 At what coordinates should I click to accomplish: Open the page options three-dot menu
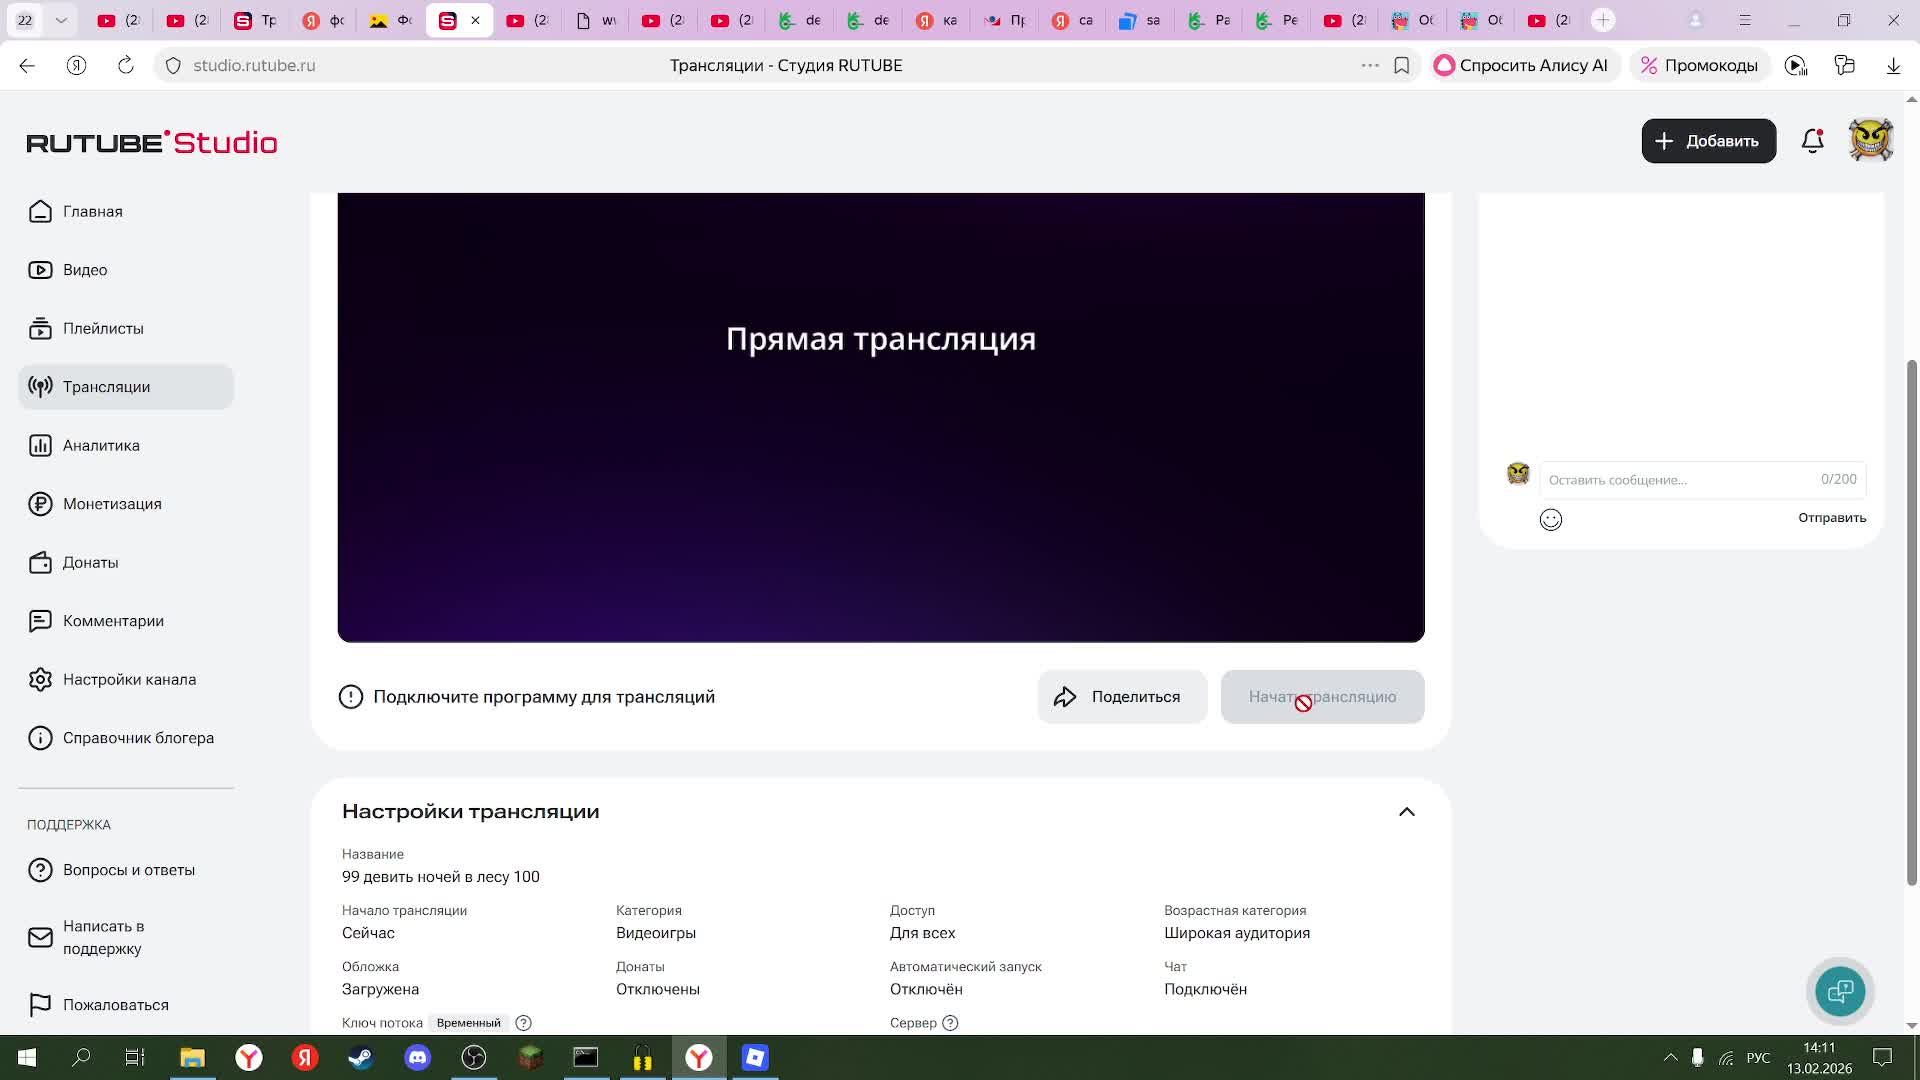point(1369,66)
